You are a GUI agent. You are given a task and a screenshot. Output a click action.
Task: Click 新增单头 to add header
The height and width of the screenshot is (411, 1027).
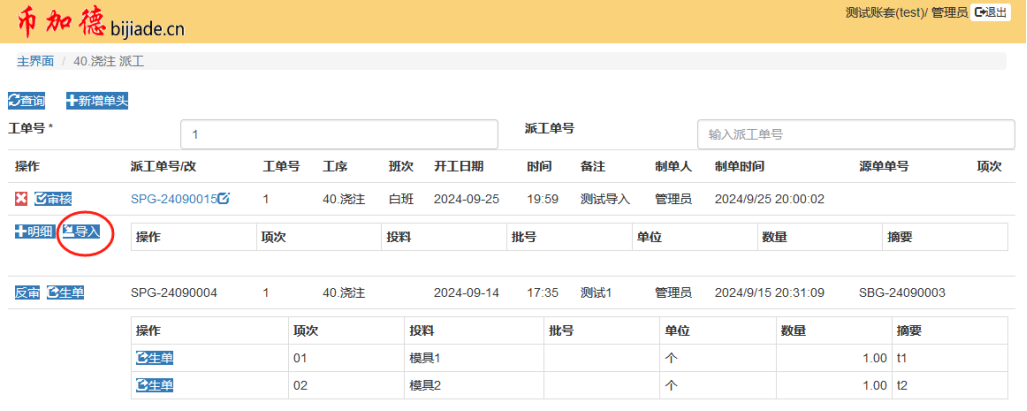pos(97,101)
